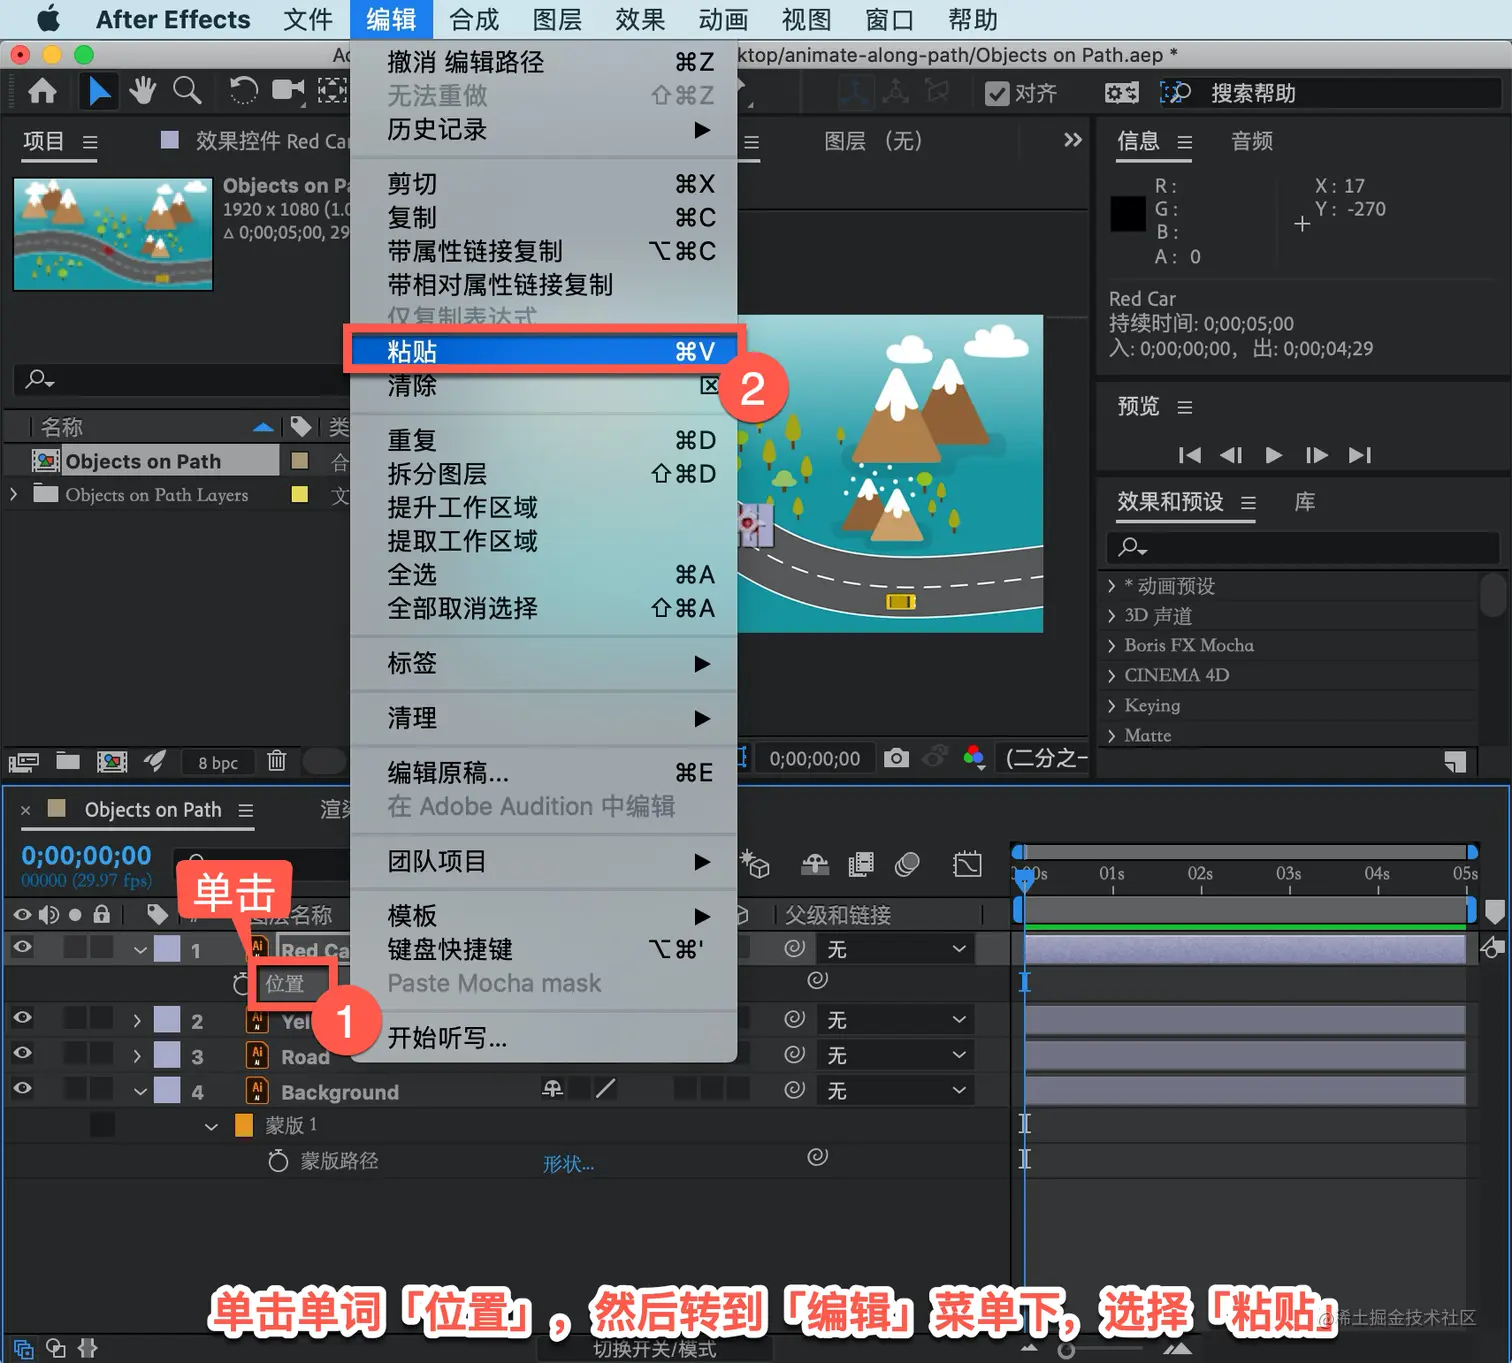This screenshot has height=1363, width=1512.
Task: Expand the Road layer properties
Action: 138,1056
